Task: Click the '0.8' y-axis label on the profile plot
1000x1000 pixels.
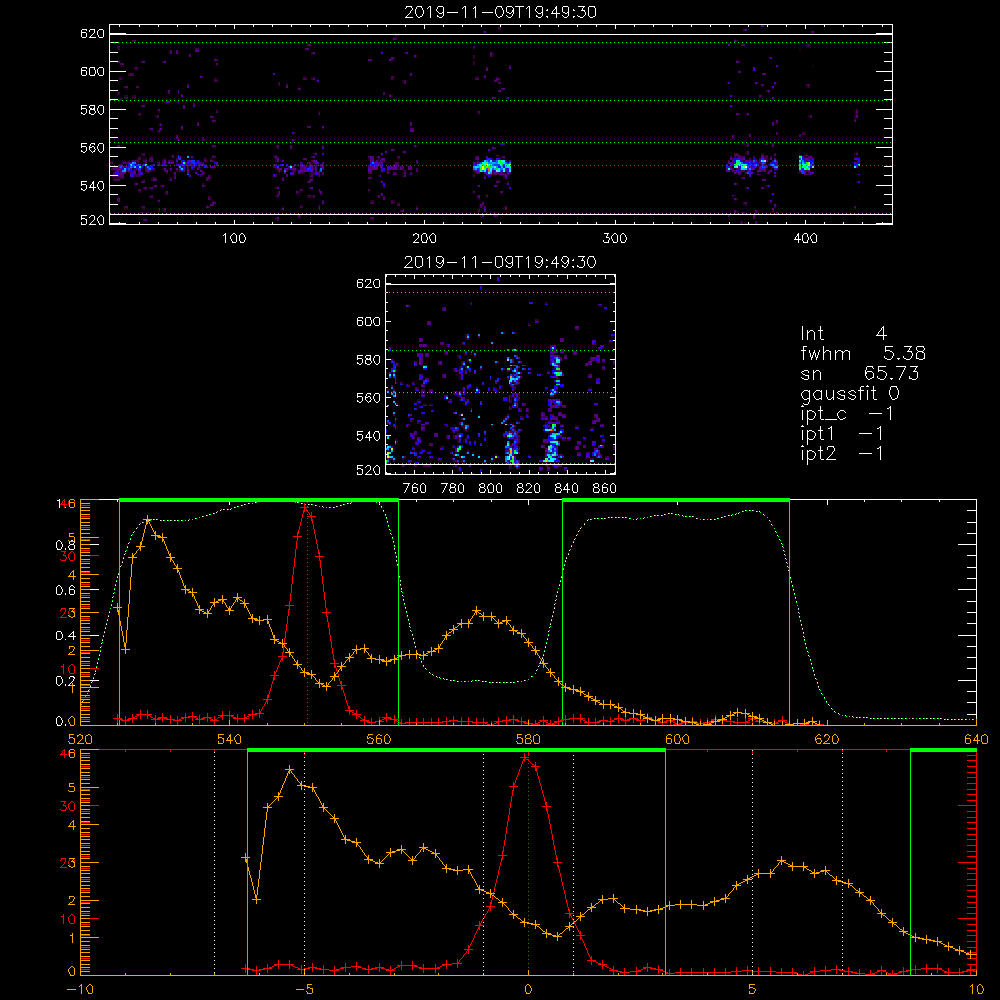Action: 66,545
